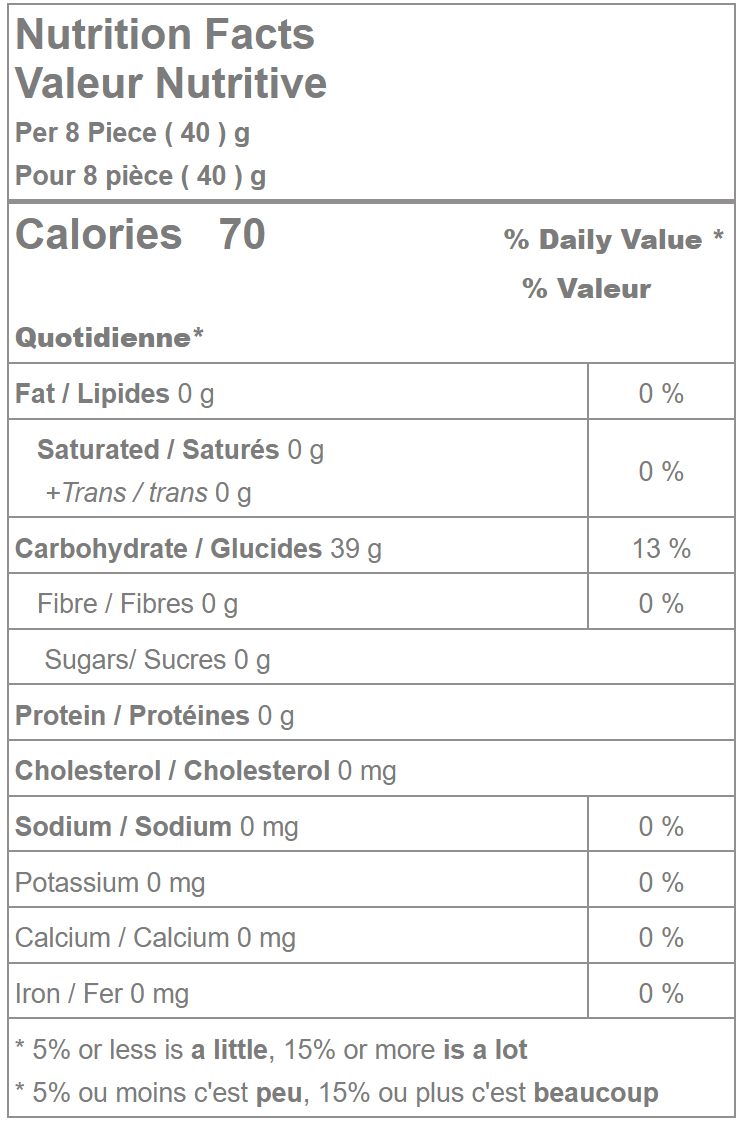Click the Per 8 Piece serving size text
The height and width of the screenshot is (1127, 742).
pyautogui.click(x=132, y=133)
